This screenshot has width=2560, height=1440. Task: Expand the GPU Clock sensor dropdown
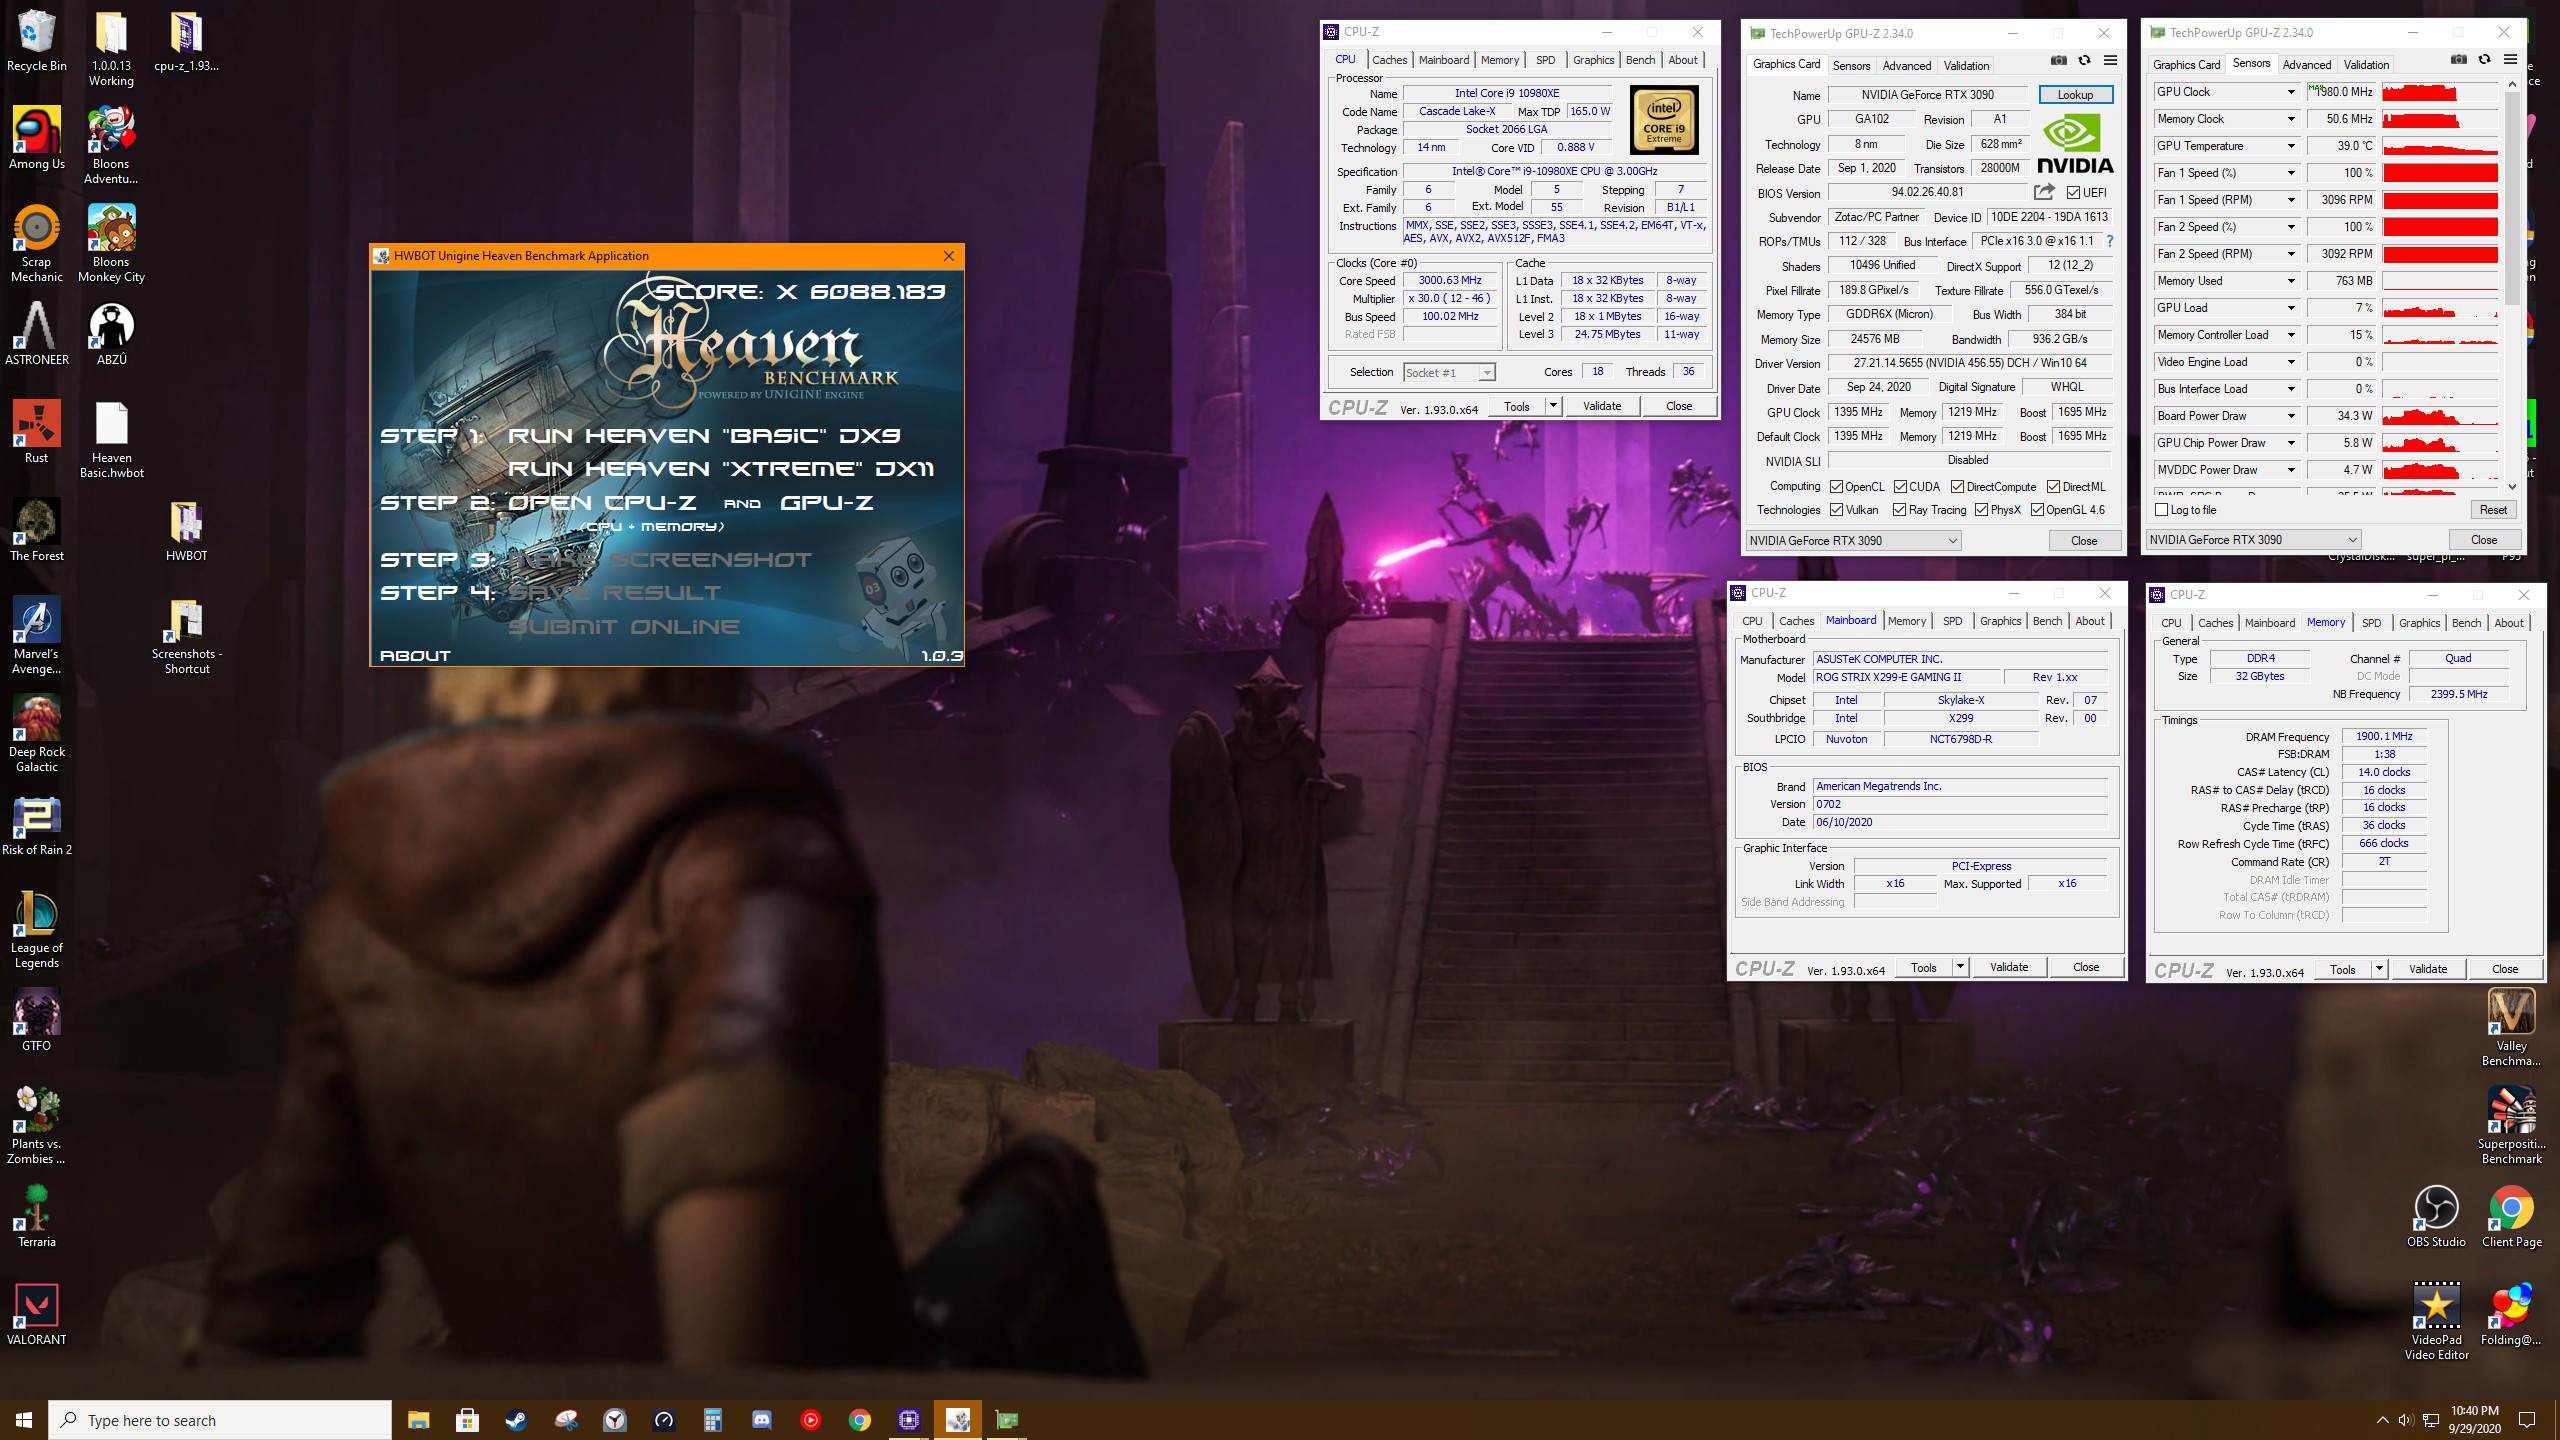(2291, 92)
